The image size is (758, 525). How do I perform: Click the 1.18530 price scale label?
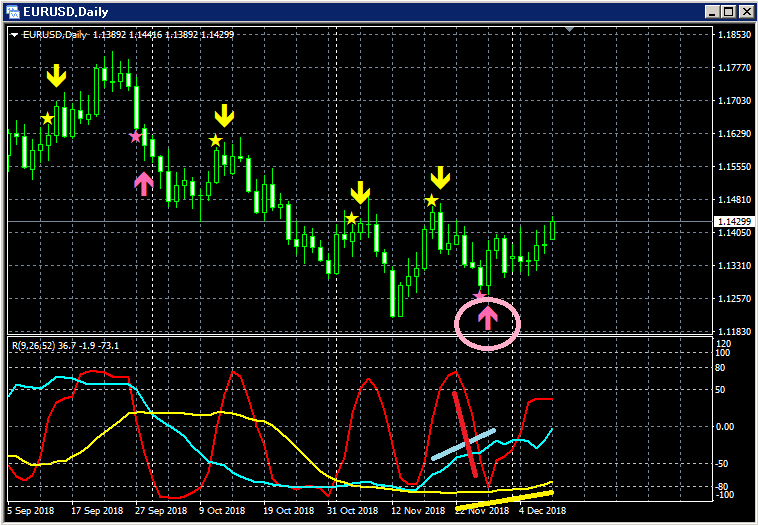click(x=734, y=35)
